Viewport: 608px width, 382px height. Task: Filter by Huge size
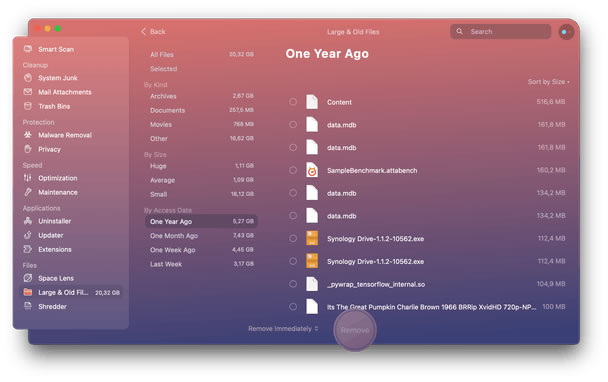click(x=201, y=166)
